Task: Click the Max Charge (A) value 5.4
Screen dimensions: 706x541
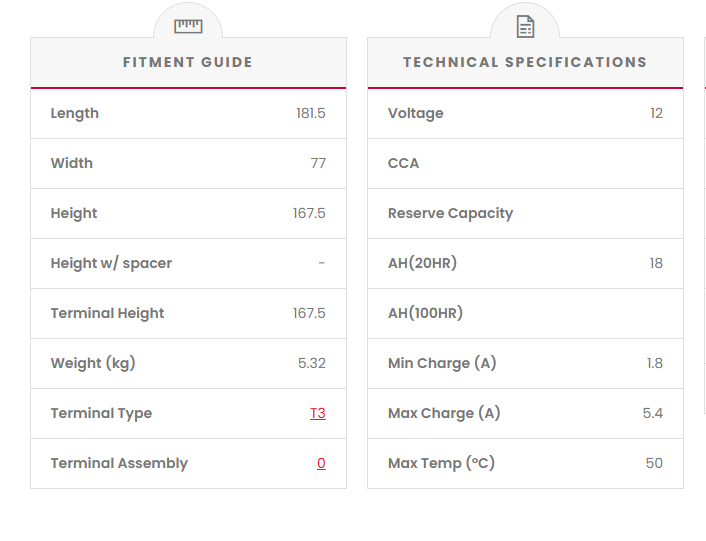Action: 653,413
